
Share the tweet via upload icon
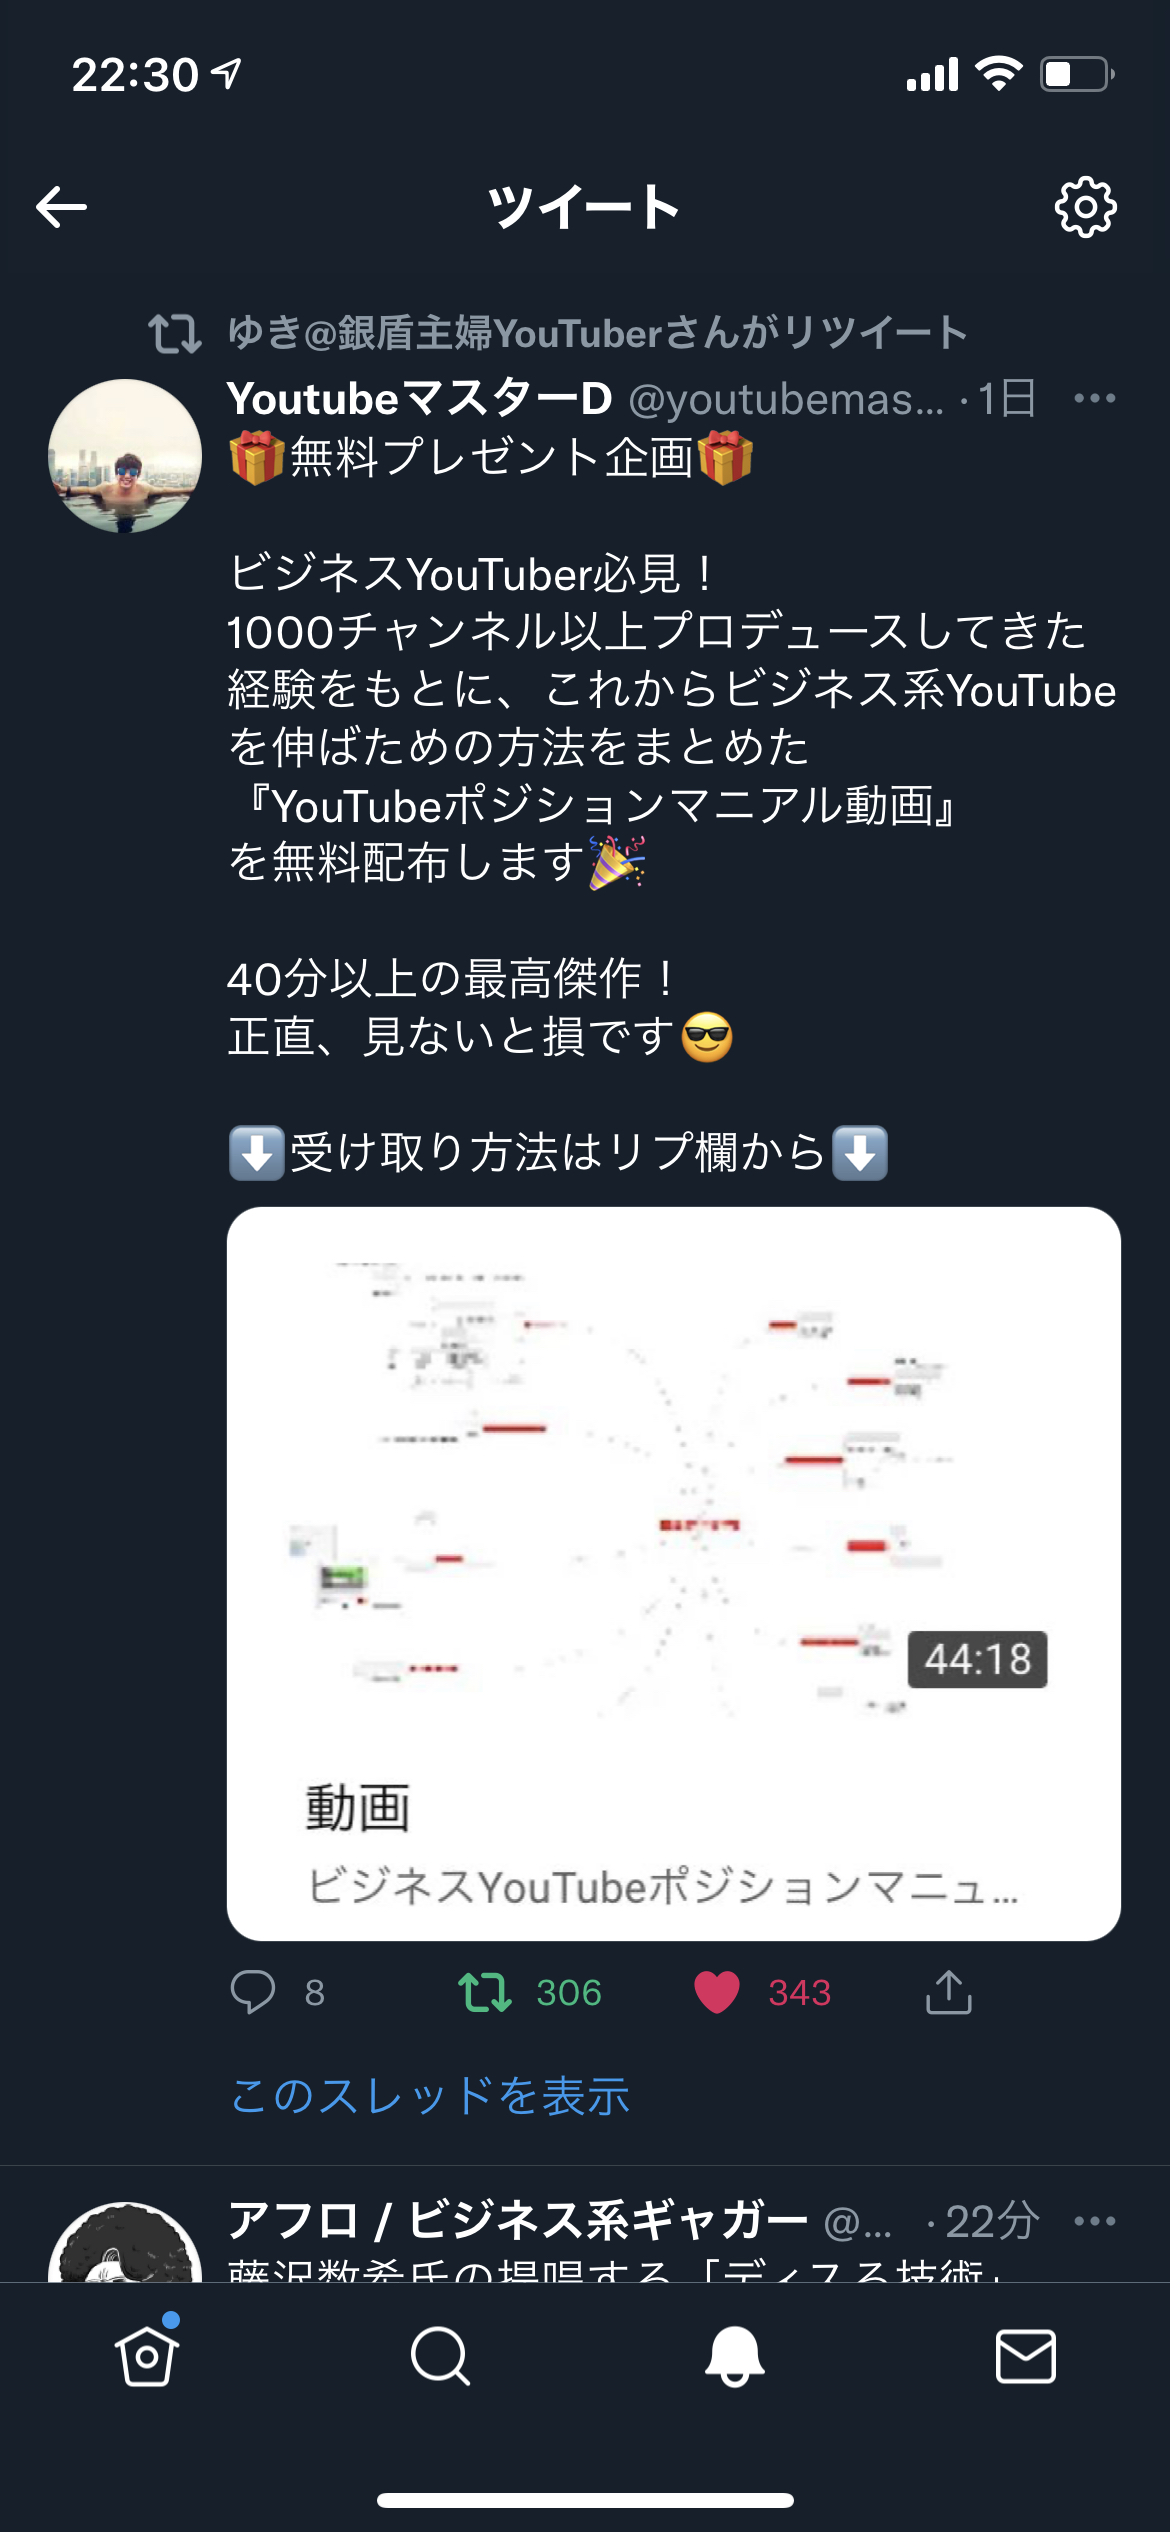pos(948,1992)
